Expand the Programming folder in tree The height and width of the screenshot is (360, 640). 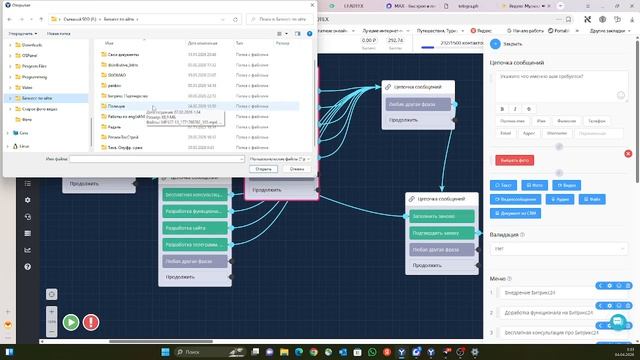(10, 77)
